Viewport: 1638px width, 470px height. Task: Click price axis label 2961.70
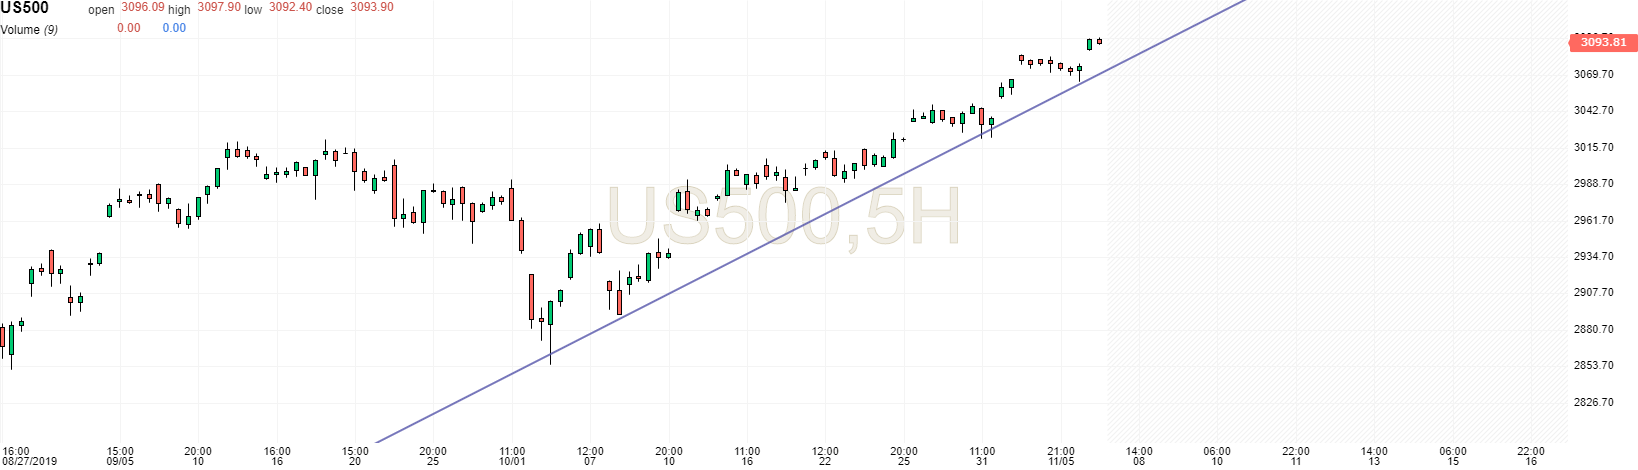click(x=1594, y=221)
